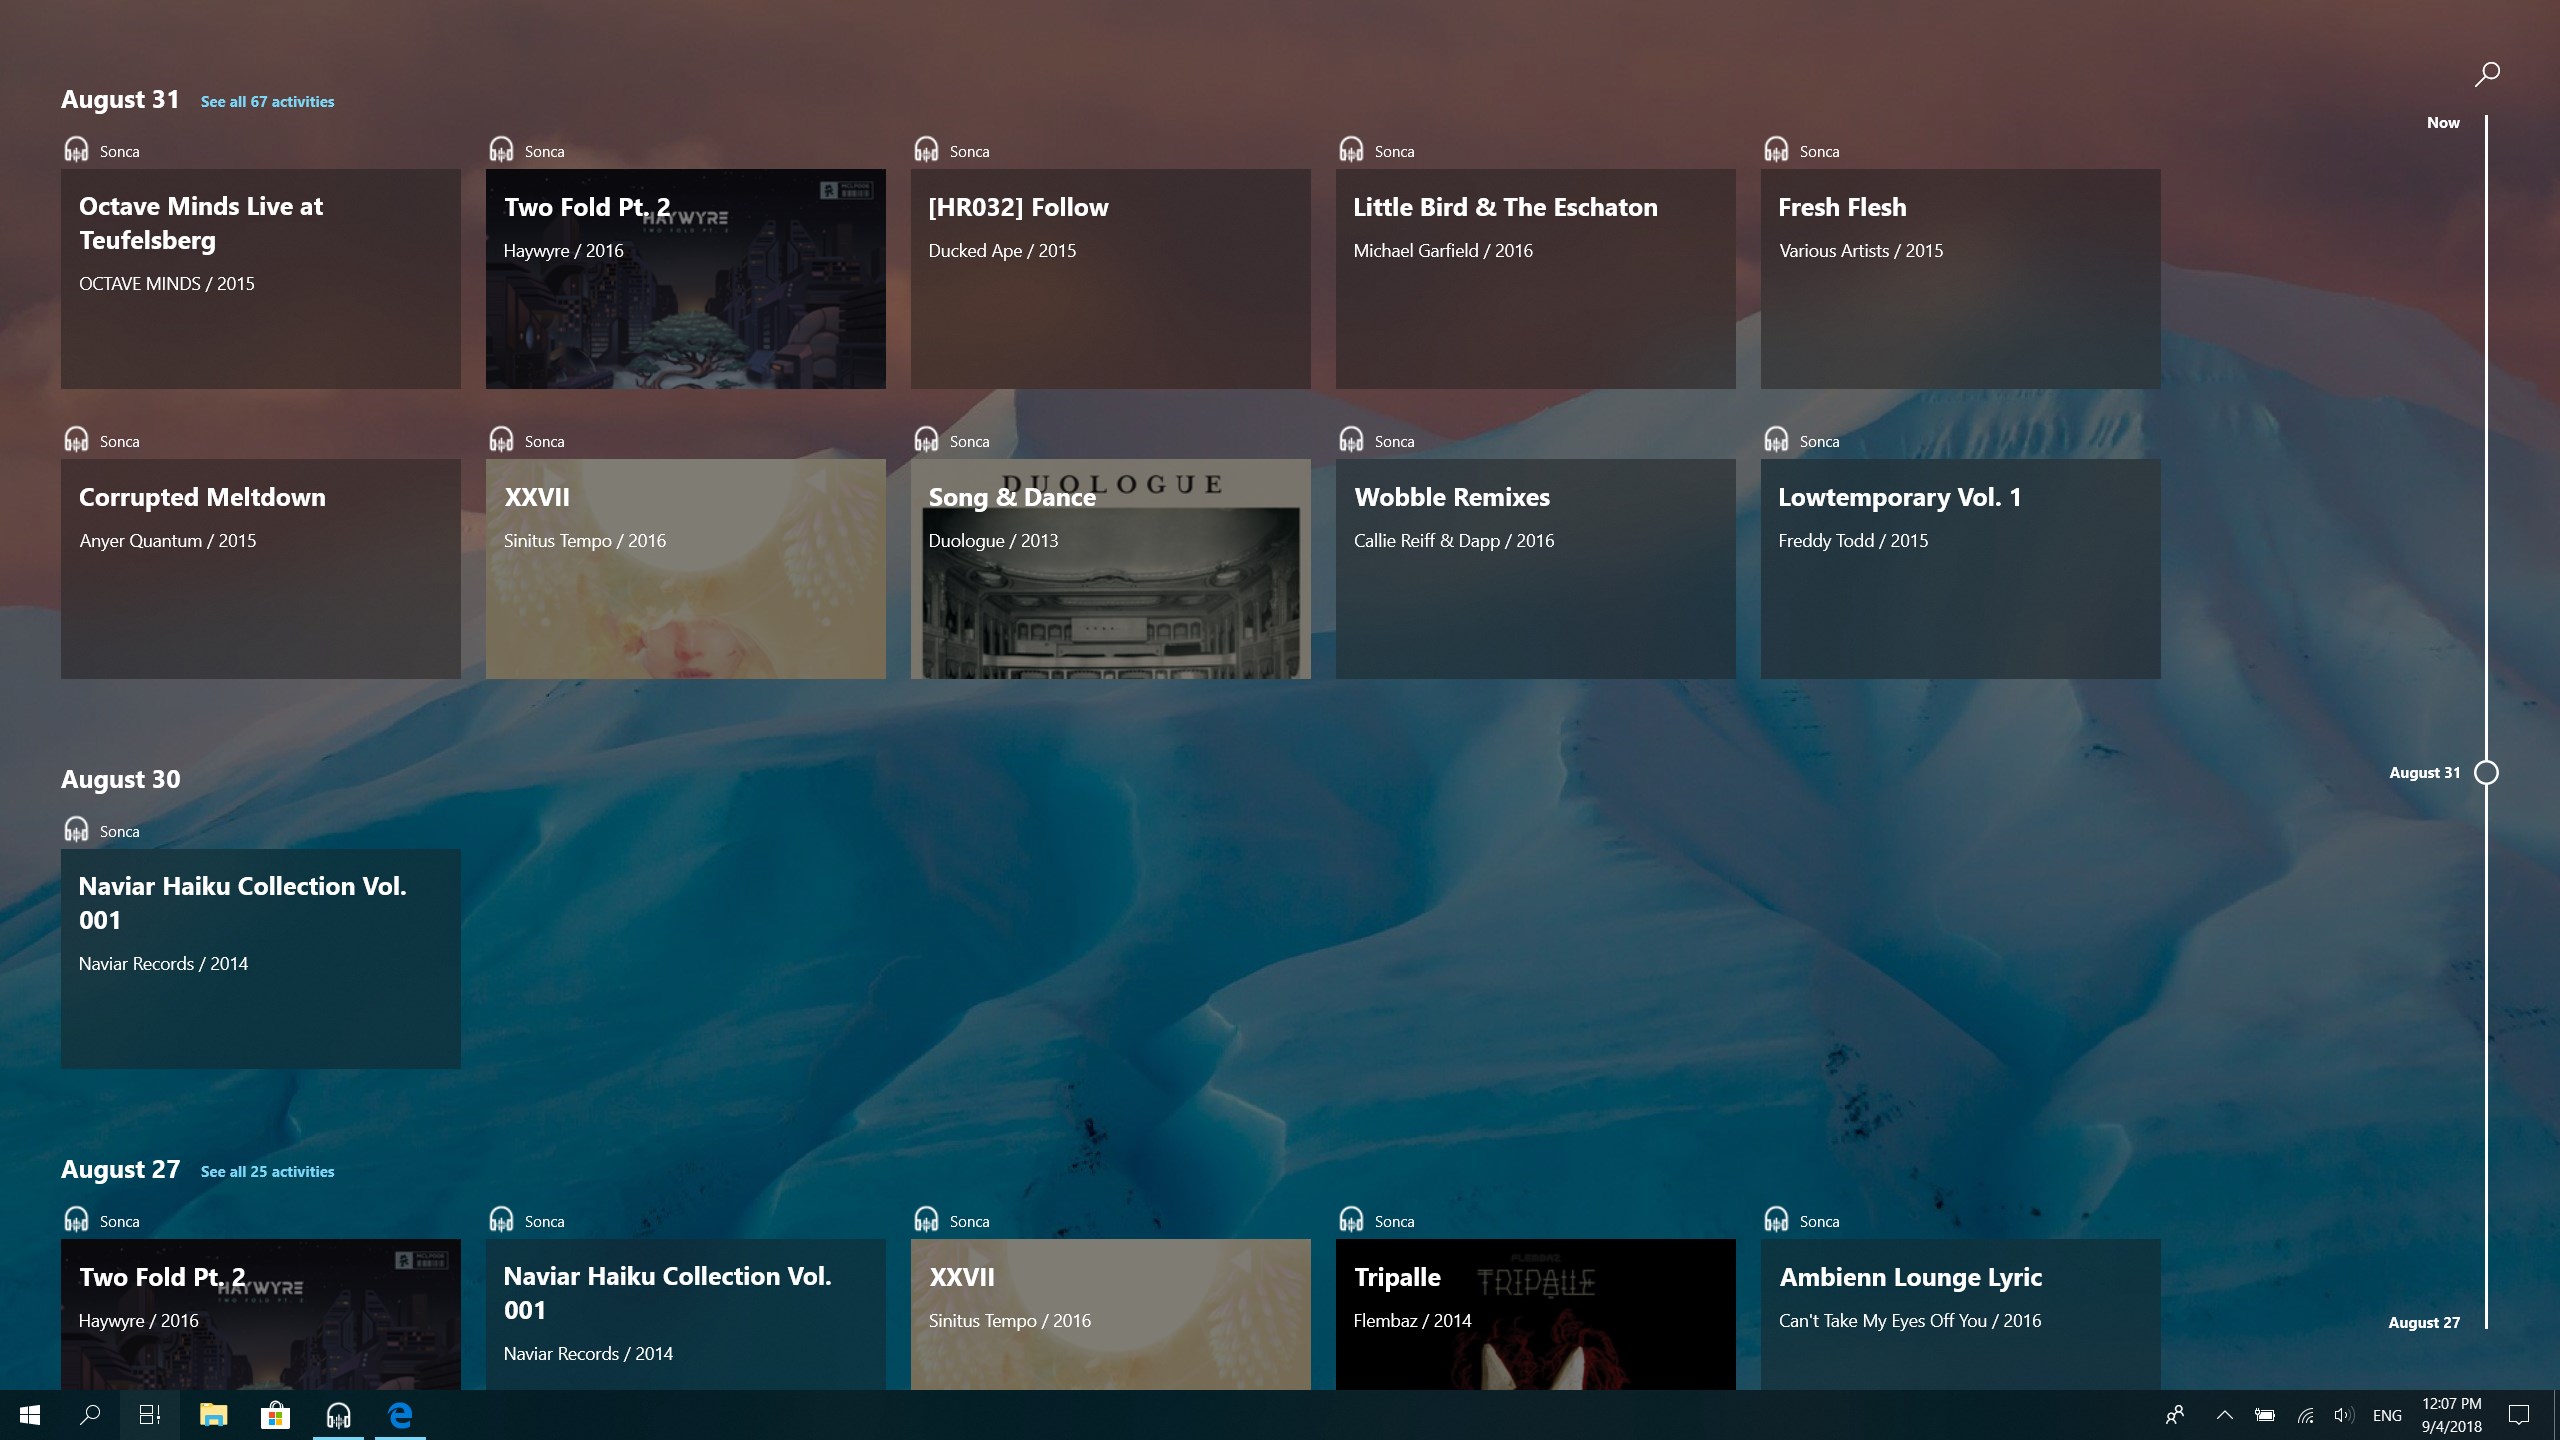Click the Task View taskbar icon
The width and height of the screenshot is (2560, 1440).
click(x=148, y=1415)
